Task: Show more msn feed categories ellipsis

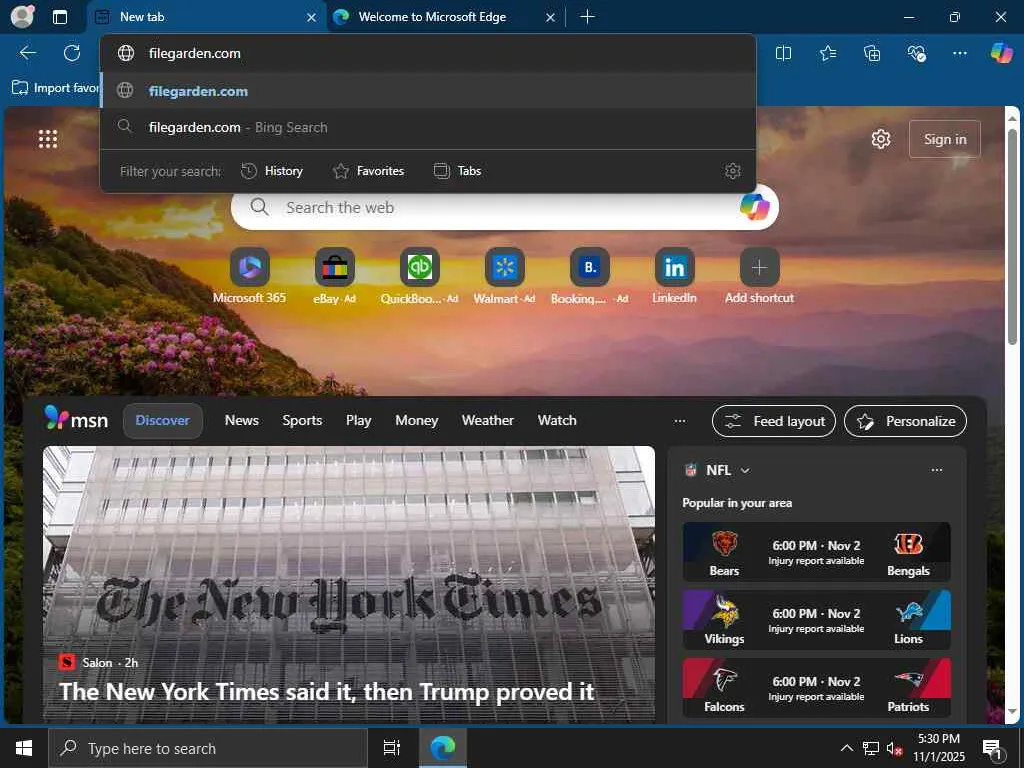Action: 680,421
